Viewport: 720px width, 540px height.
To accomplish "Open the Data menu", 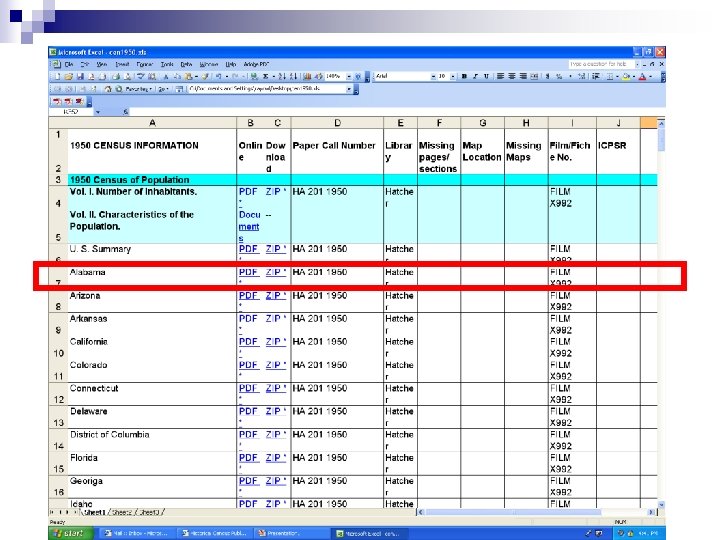I will click(x=186, y=64).
